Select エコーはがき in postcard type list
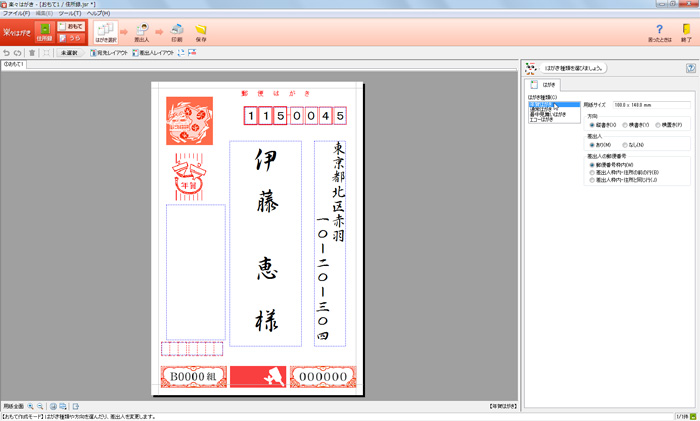 click(542, 120)
